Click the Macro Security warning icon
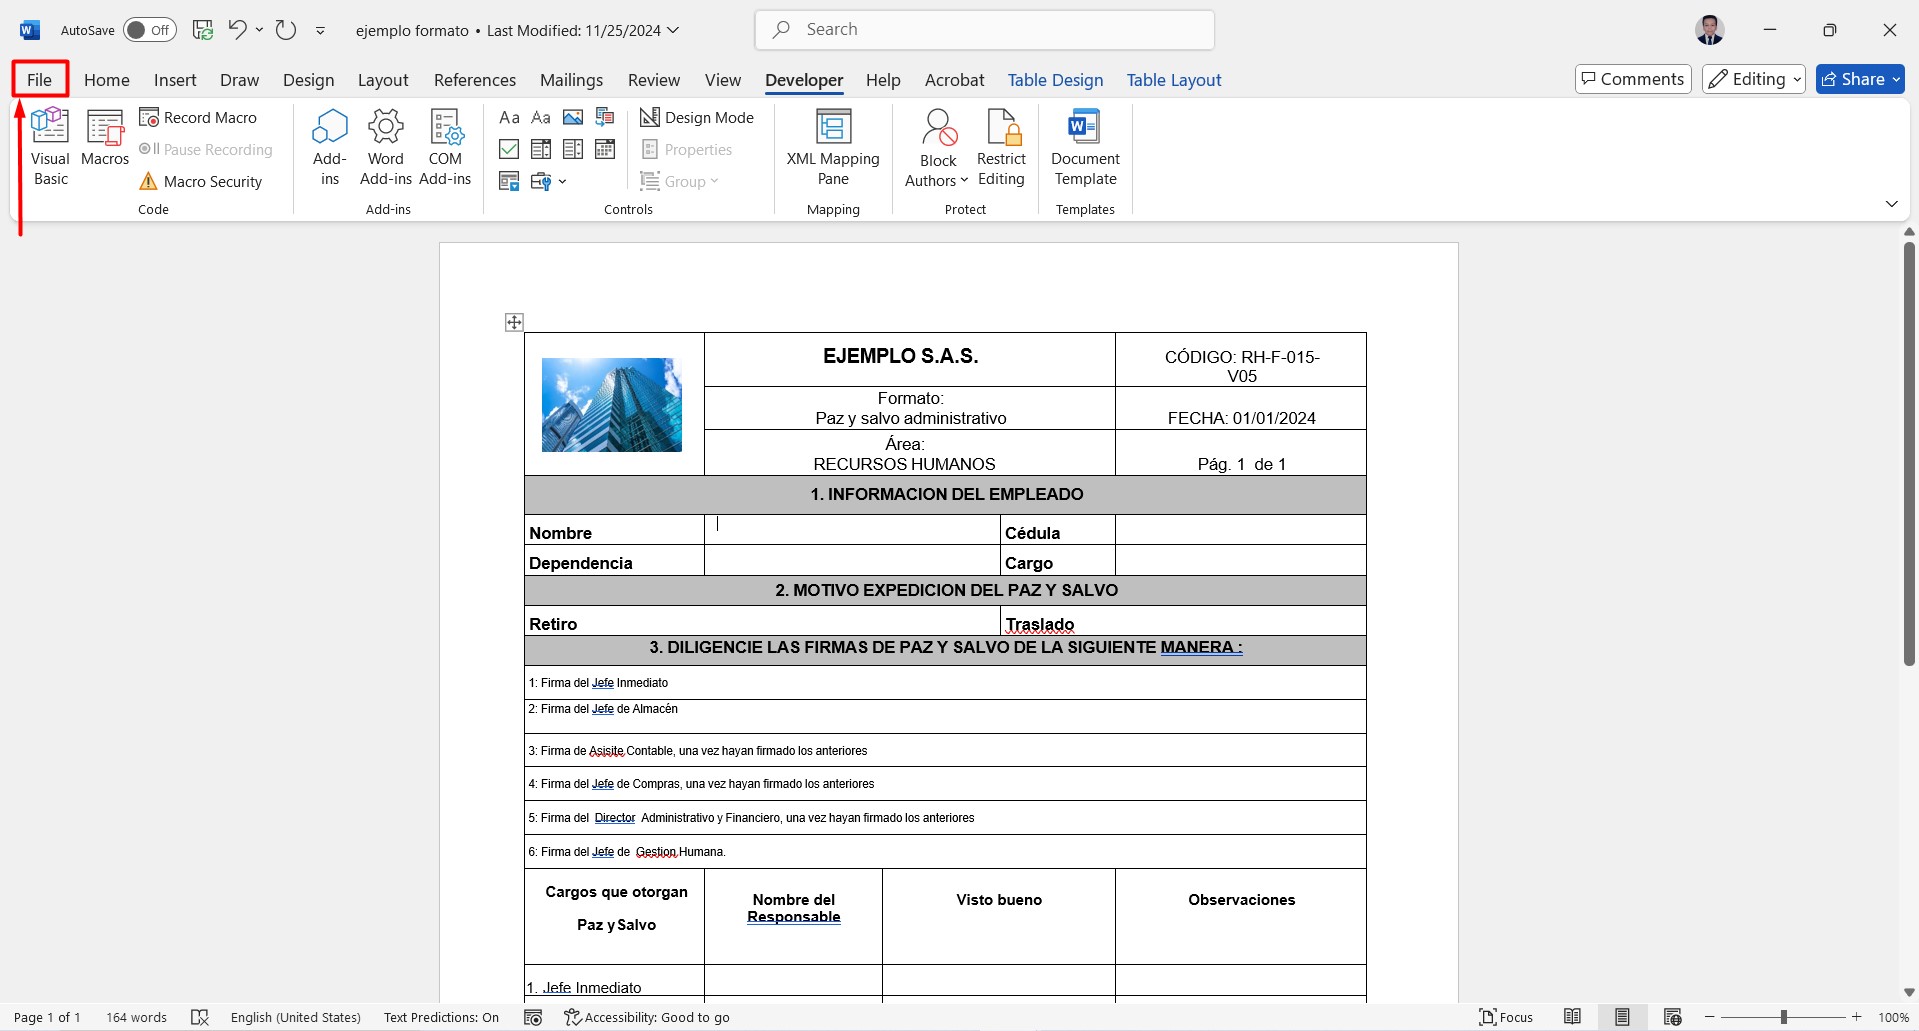Viewport: 1919px width, 1031px height. (148, 181)
